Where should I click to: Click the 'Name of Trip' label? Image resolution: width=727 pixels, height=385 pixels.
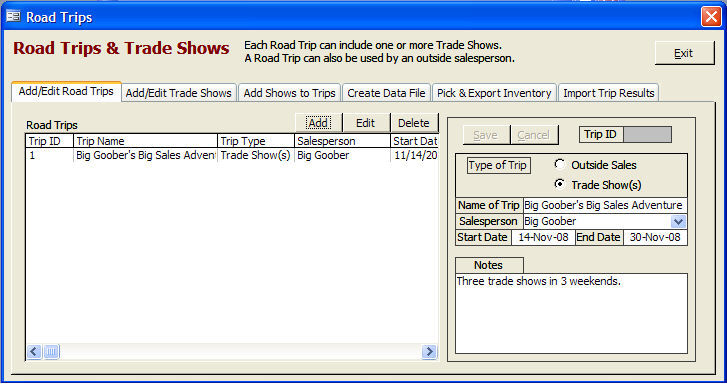tap(489, 205)
